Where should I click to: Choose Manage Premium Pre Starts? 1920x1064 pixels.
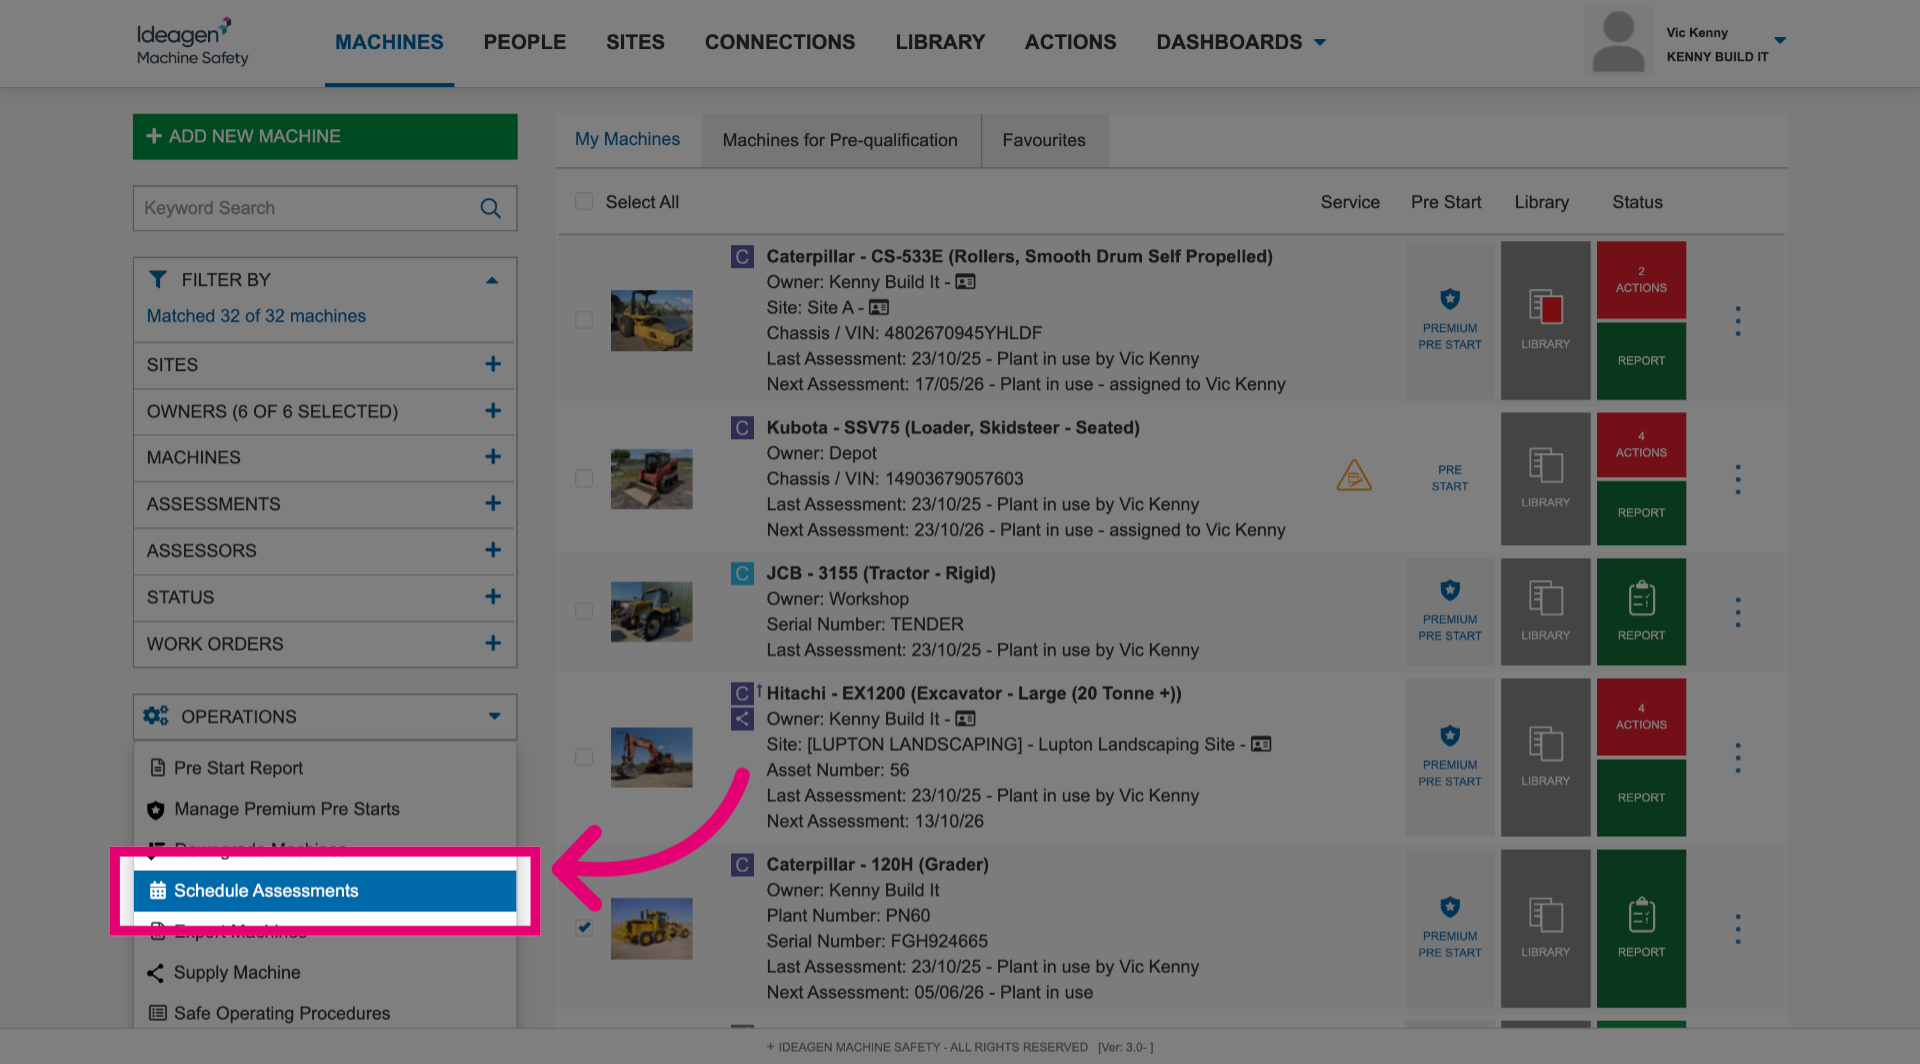pos(325,809)
